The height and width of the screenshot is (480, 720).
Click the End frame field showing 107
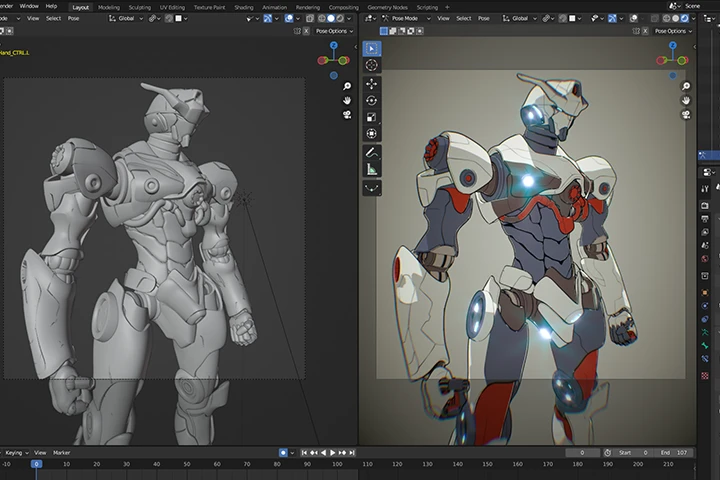click(674, 453)
